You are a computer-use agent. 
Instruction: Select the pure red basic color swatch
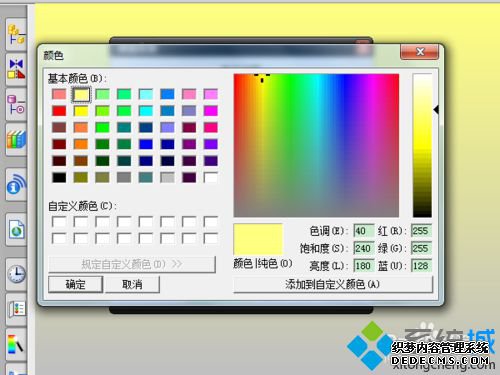coord(59,111)
